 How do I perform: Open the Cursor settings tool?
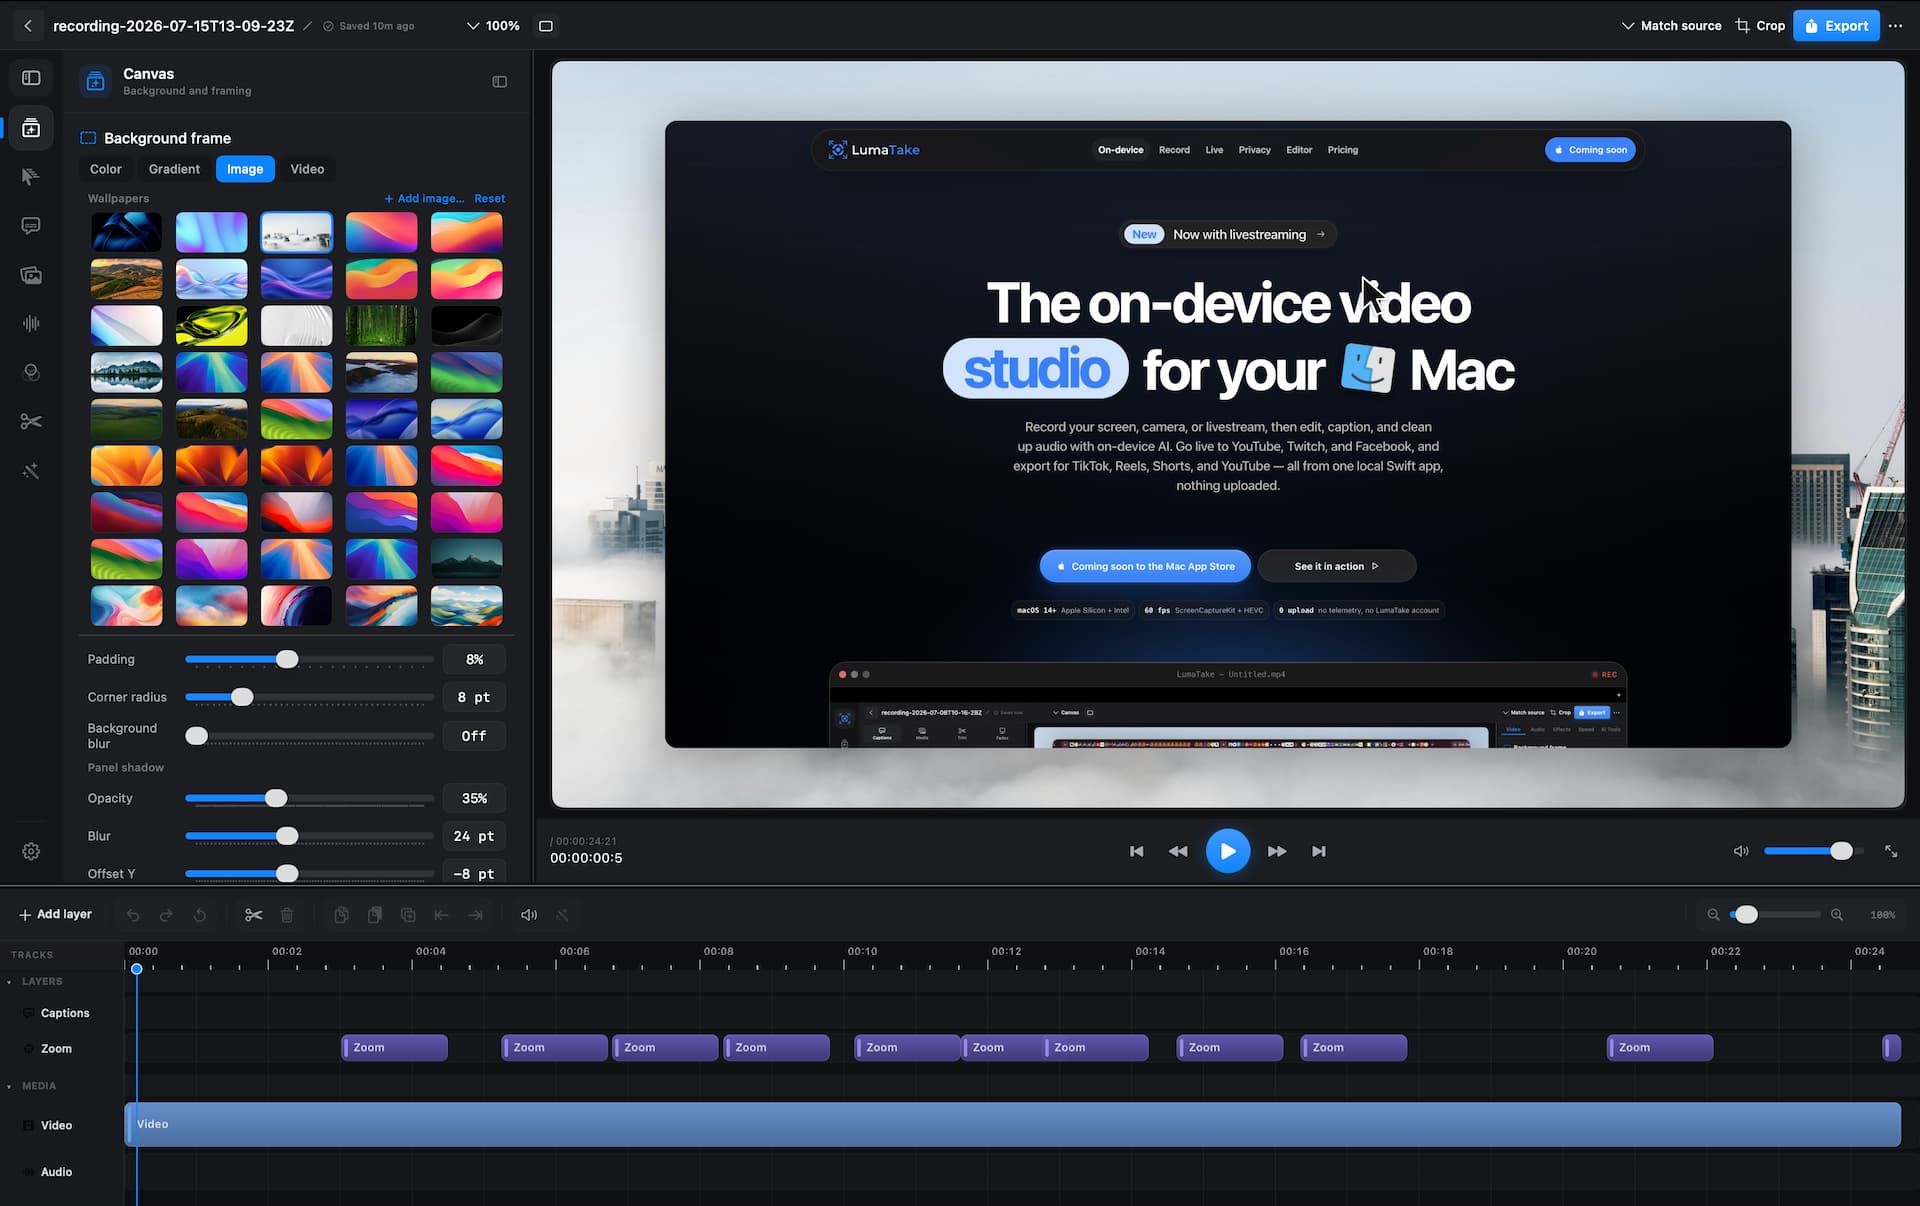31,177
